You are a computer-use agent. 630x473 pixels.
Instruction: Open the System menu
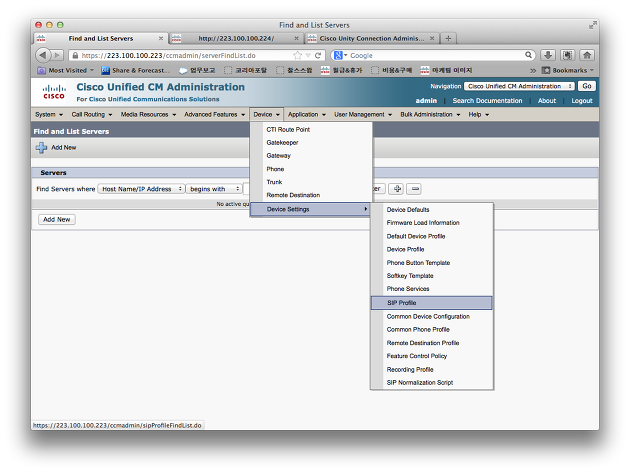coord(49,115)
